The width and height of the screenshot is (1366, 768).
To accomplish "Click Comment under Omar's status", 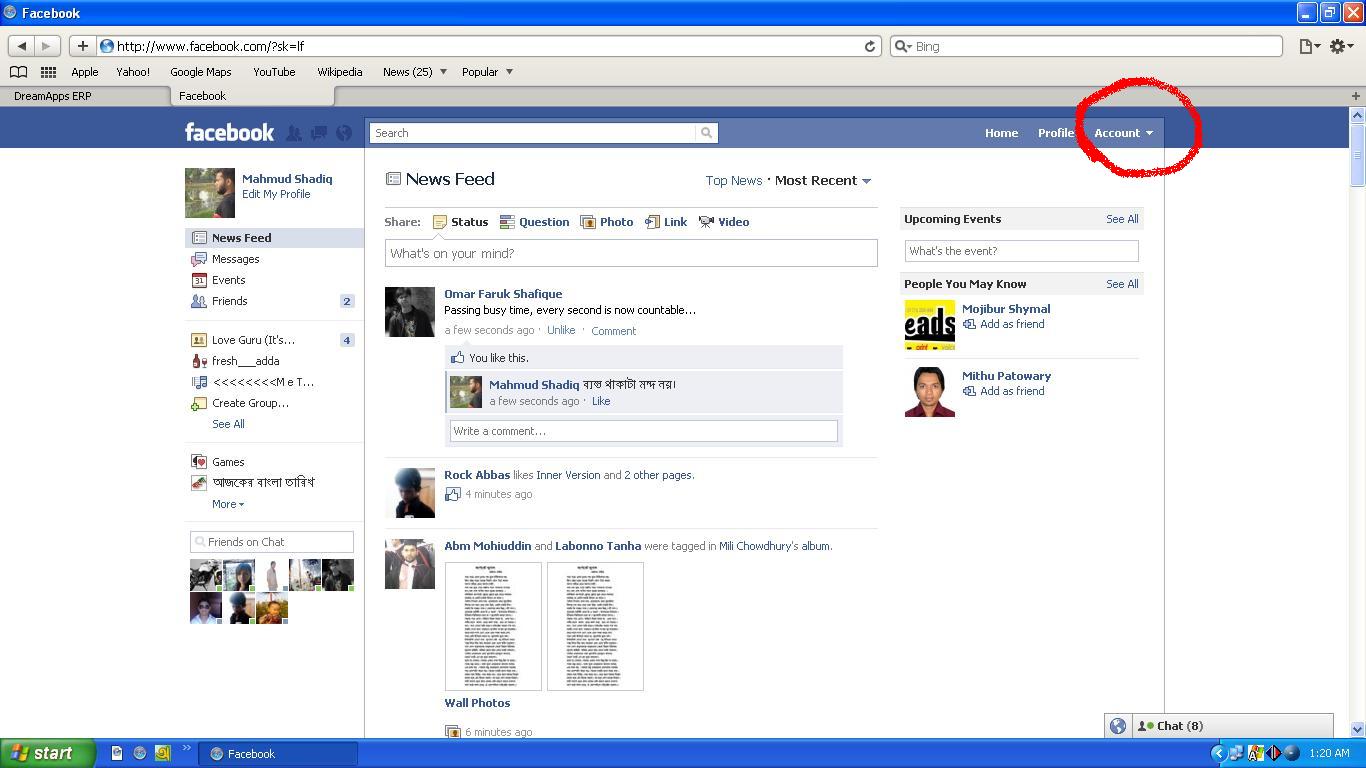I will tap(613, 331).
